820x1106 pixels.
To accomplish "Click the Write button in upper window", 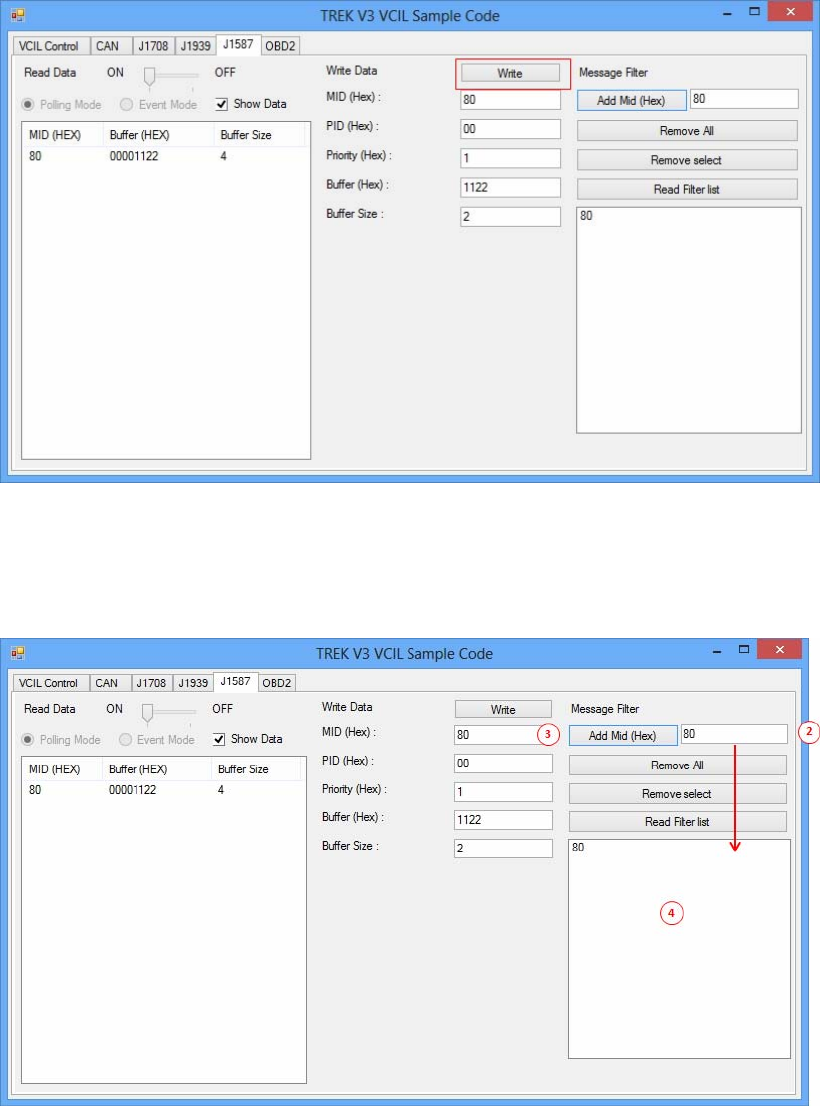I will pos(510,73).
